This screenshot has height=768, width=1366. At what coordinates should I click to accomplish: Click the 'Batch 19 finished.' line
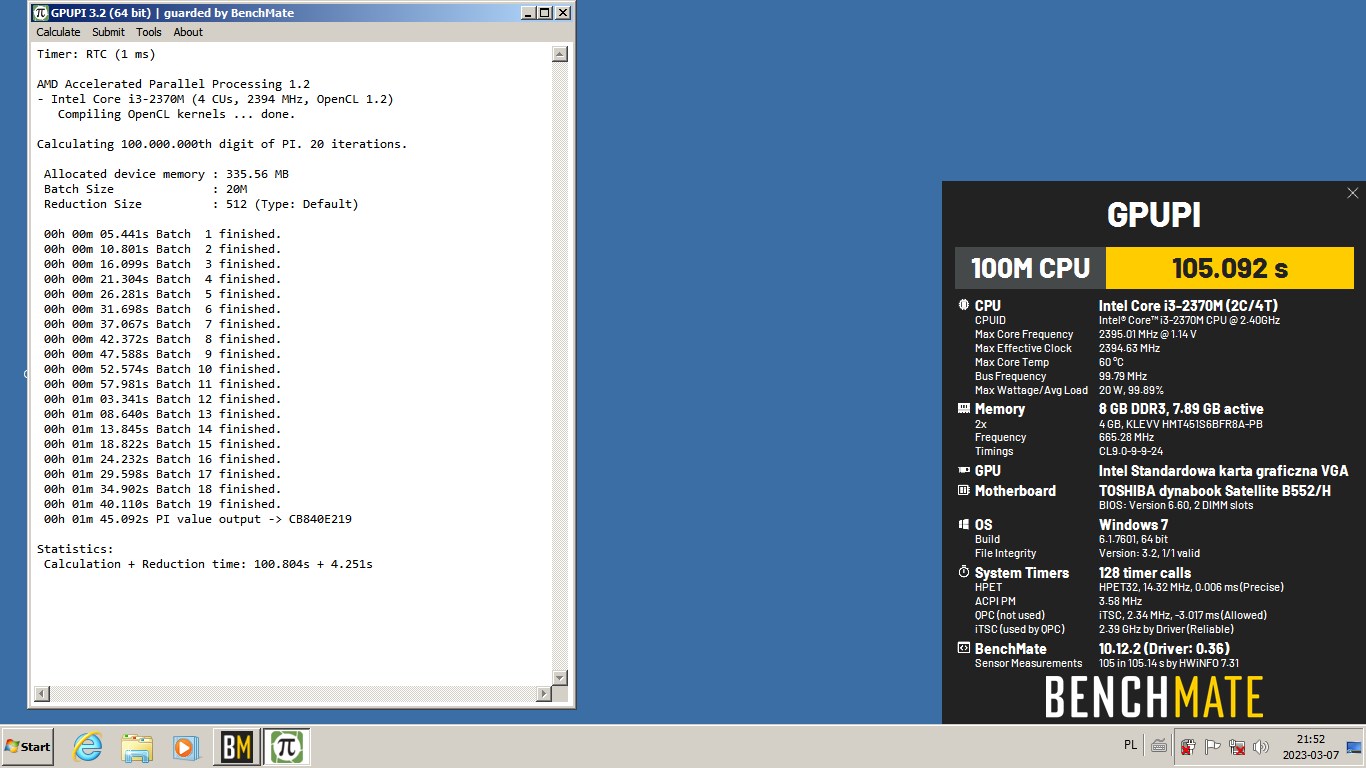coord(163,504)
